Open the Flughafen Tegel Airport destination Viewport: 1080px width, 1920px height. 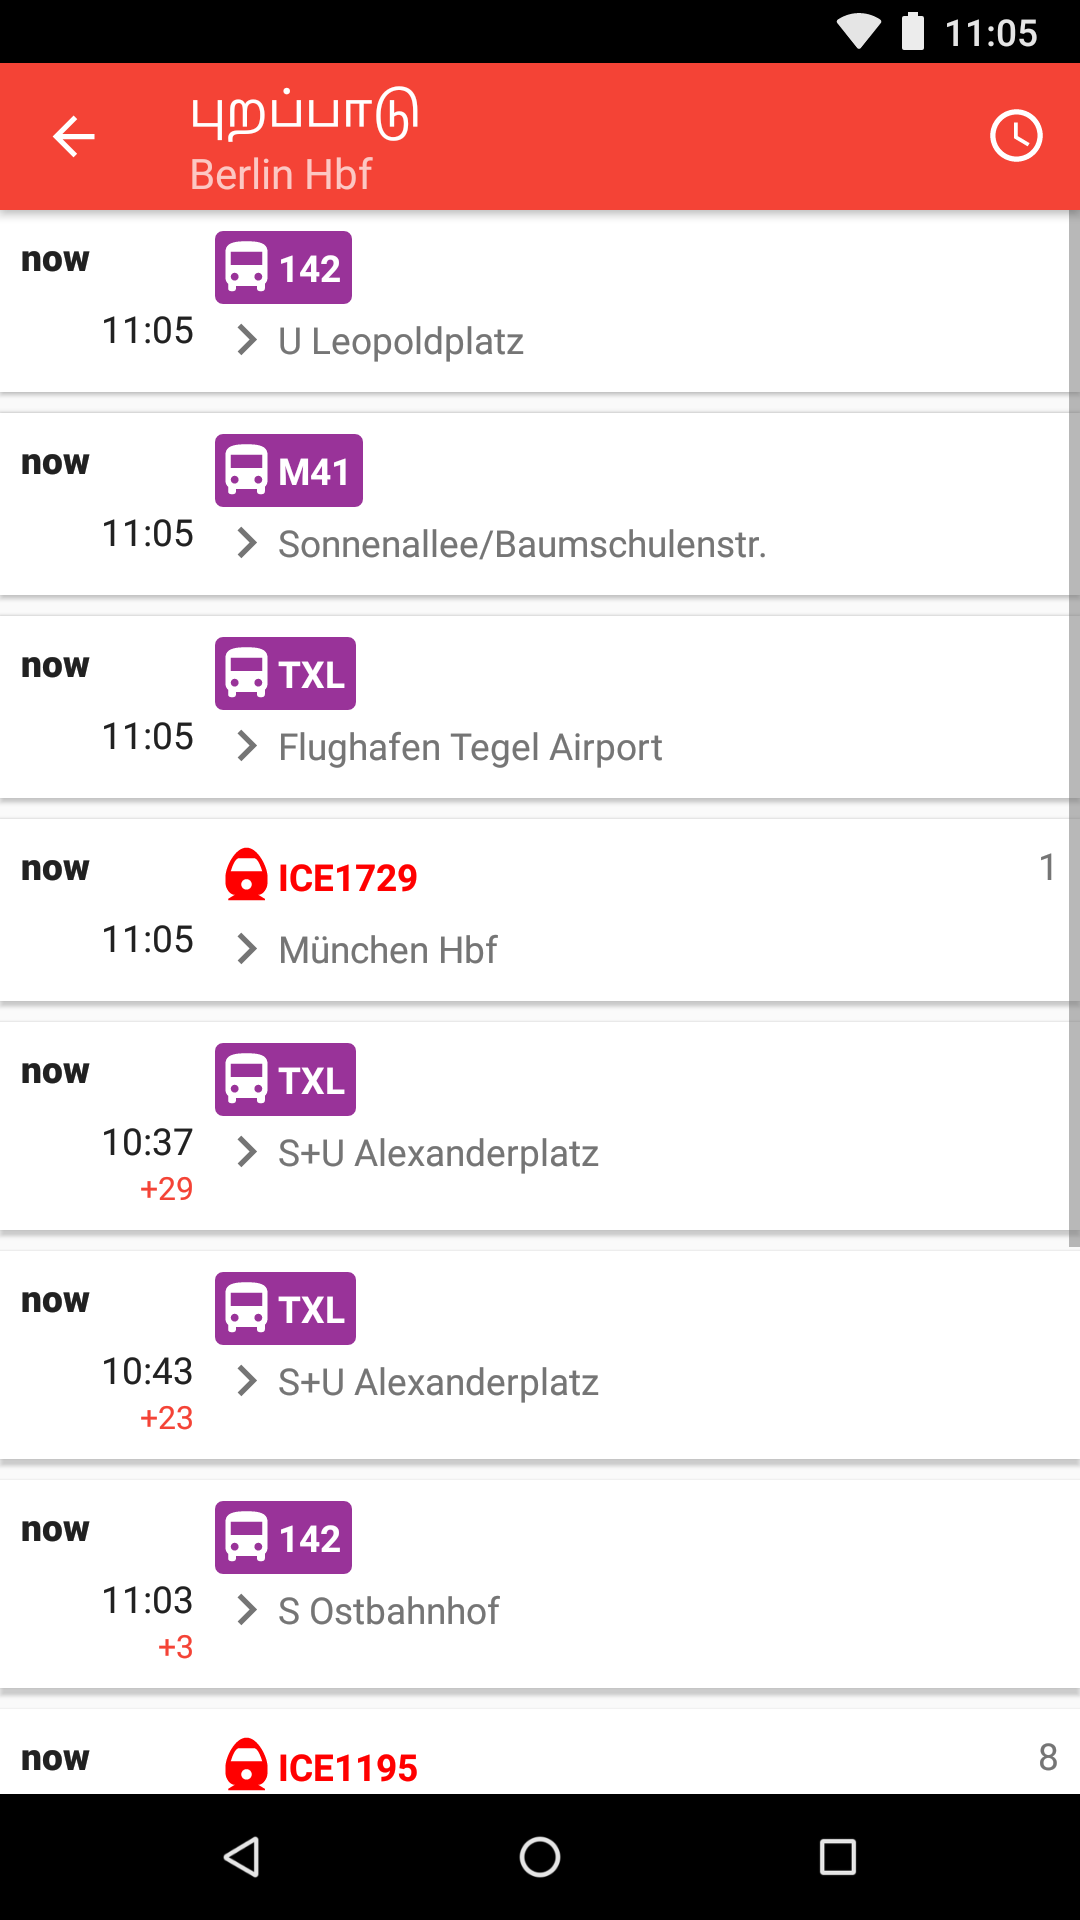(x=470, y=747)
